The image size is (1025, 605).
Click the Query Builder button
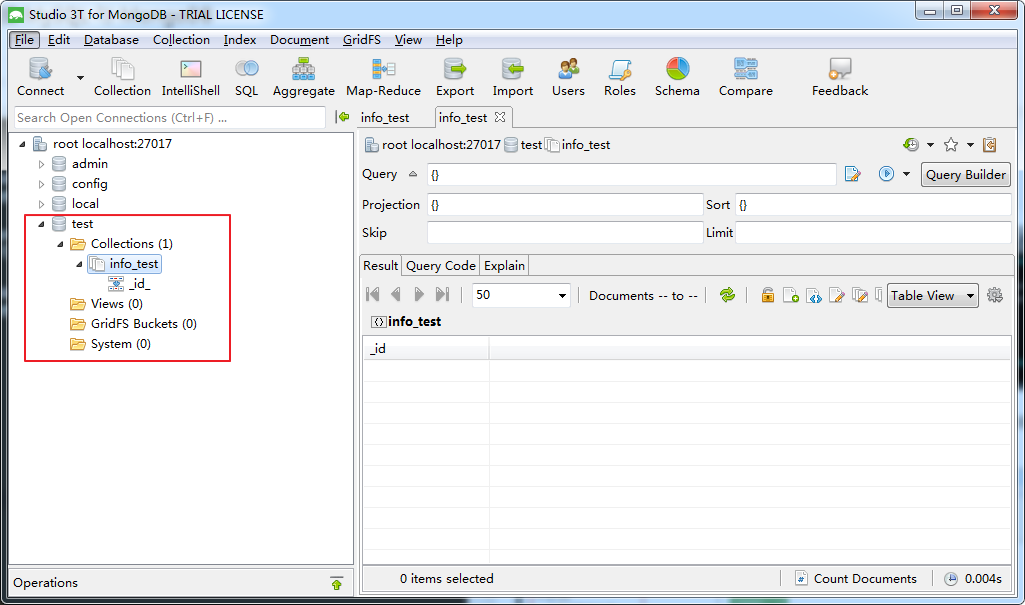coord(966,174)
